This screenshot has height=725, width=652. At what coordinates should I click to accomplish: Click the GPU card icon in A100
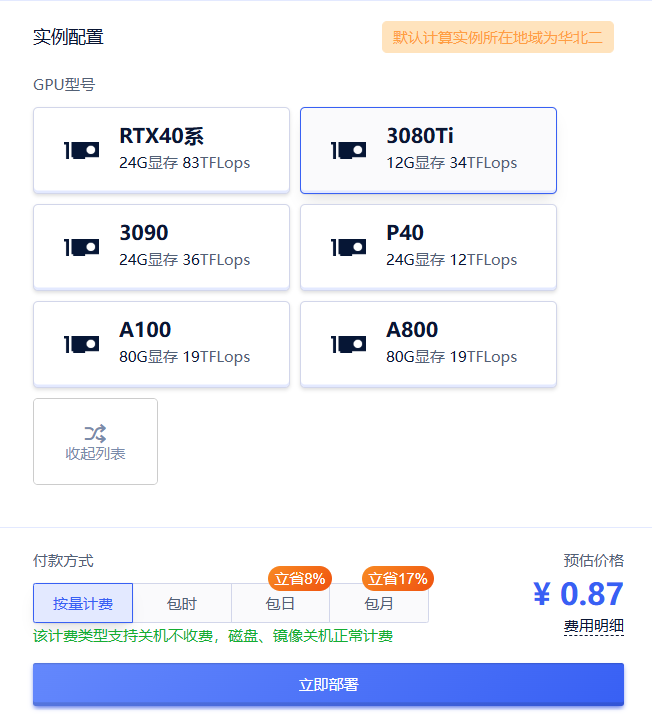click(81, 344)
